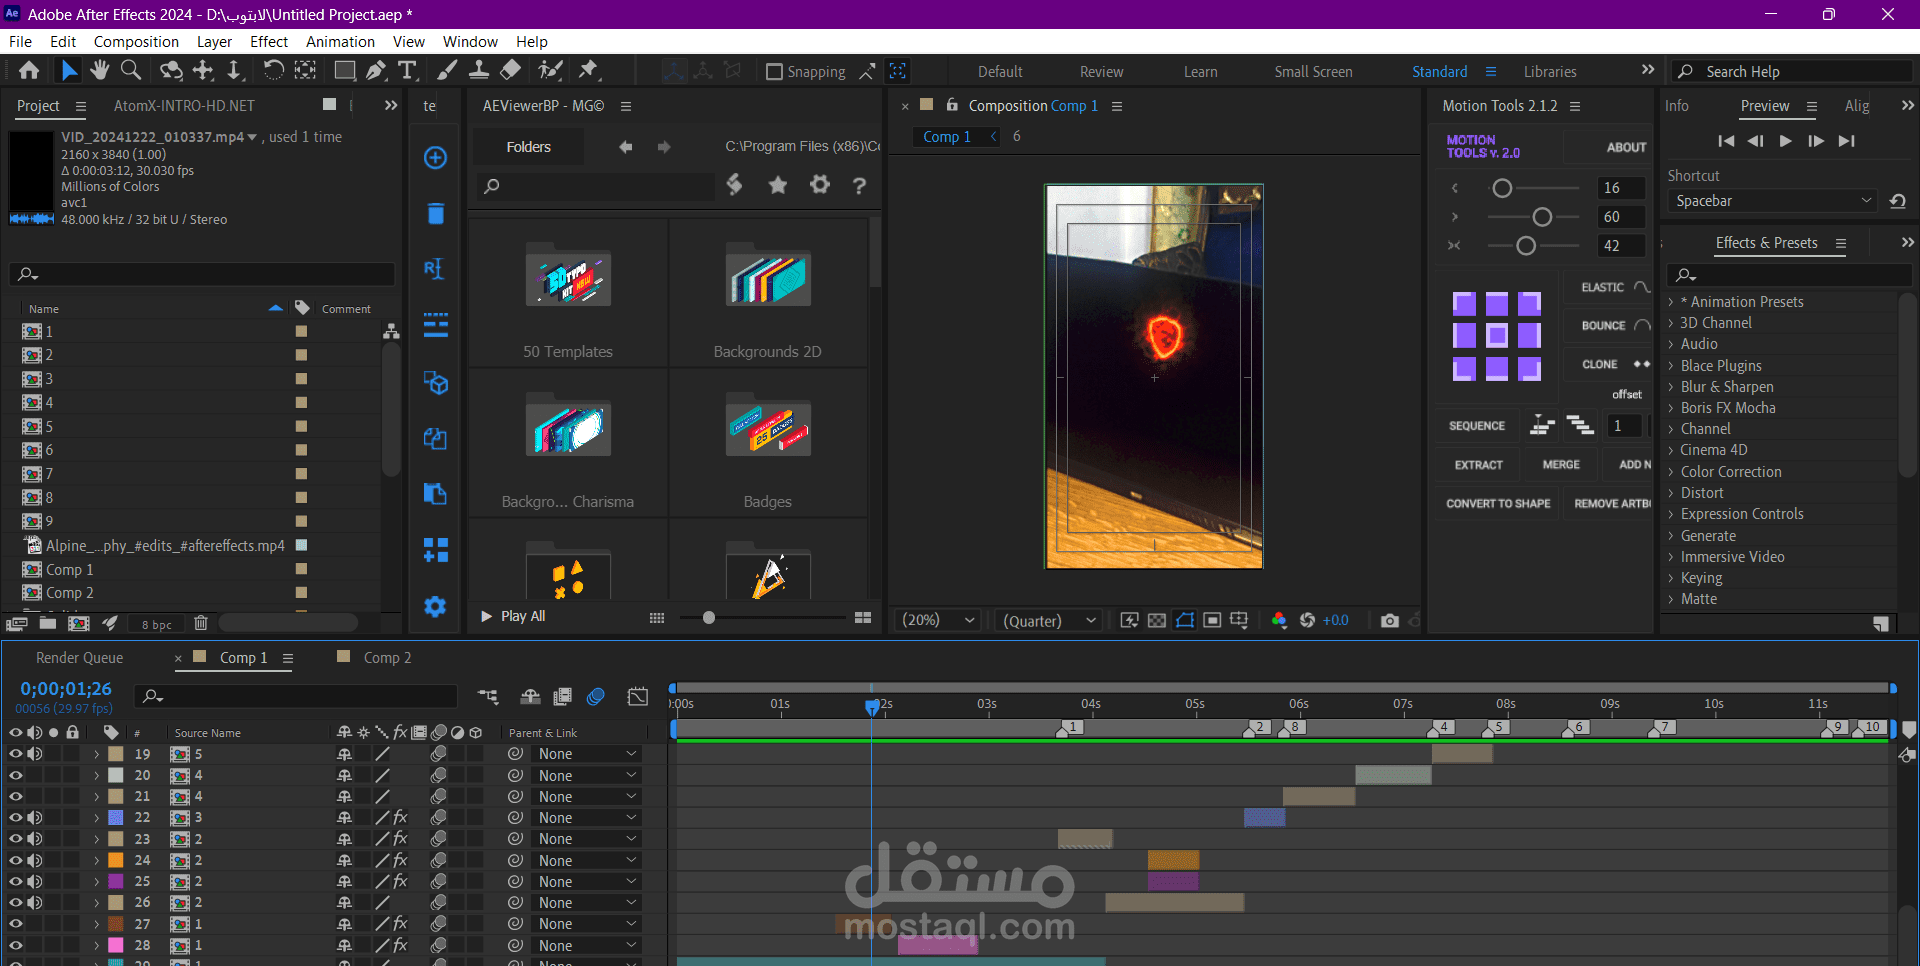Viewport: 1920px width, 966px height.
Task: Select the Horizontal Type tool
Action: pyautogui.click(x=407, y=70)
